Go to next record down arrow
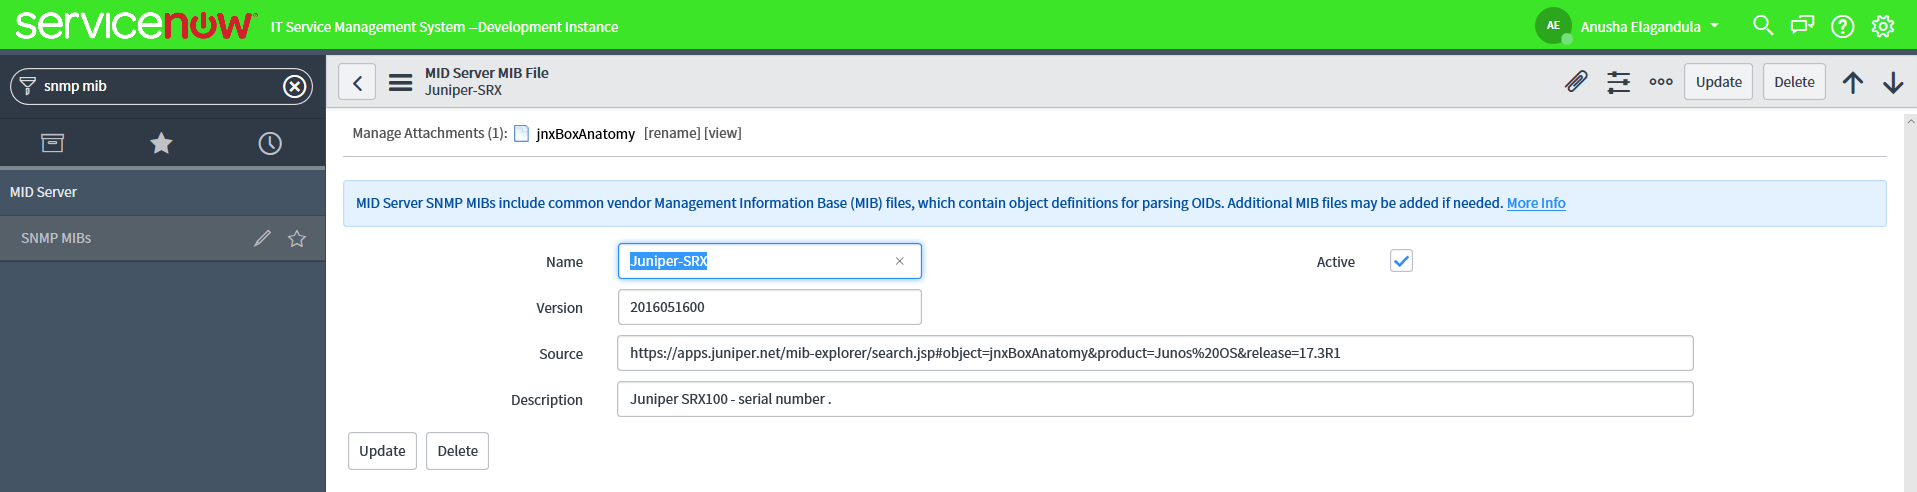 coord(1893,82)
